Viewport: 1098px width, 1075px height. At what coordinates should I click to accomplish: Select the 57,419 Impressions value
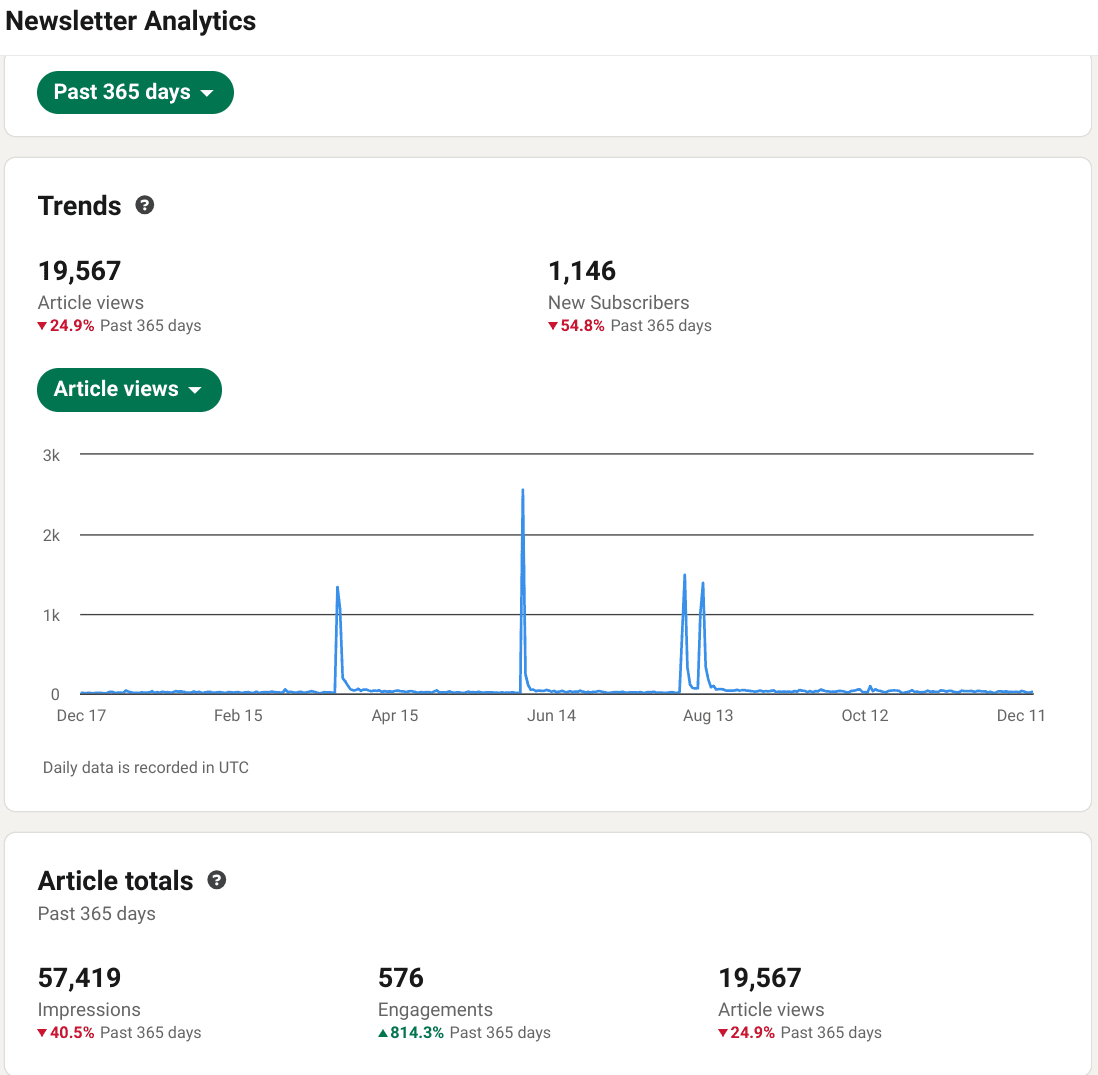(x=79, y=978)
